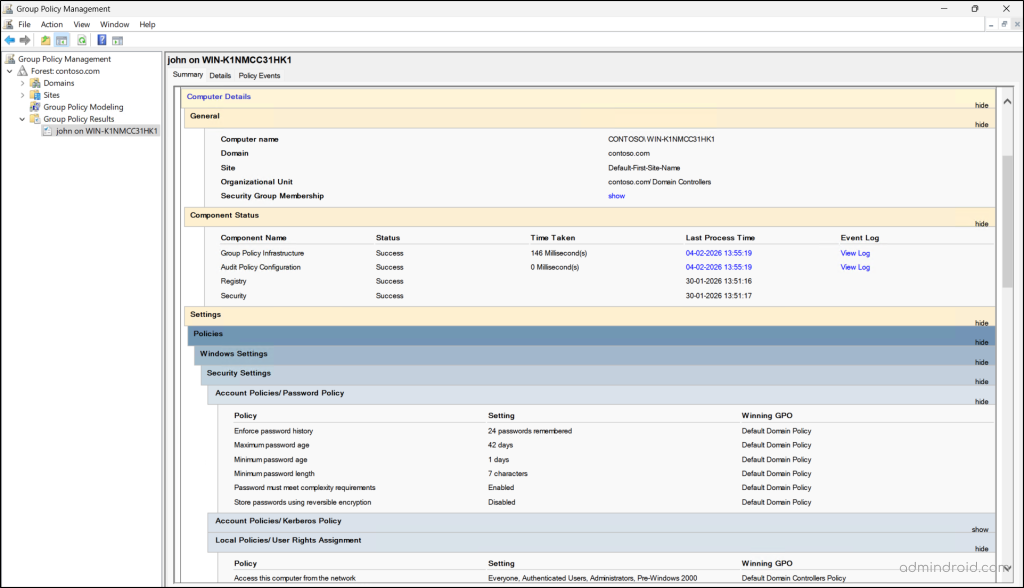Click the Back navigation arrow in the toolbar
The width and height of the screenshot is (1024, 588).
9,40
